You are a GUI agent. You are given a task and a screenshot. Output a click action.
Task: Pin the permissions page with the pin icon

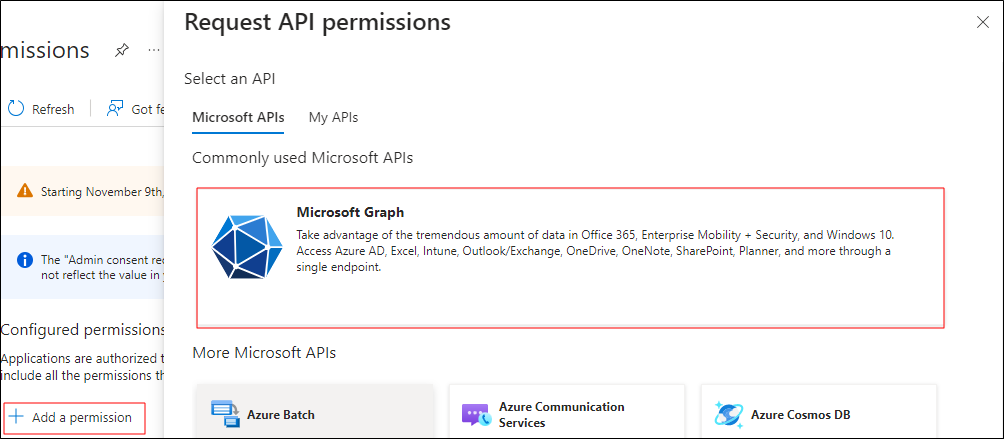pyautogui.click(x=122, y=50)
